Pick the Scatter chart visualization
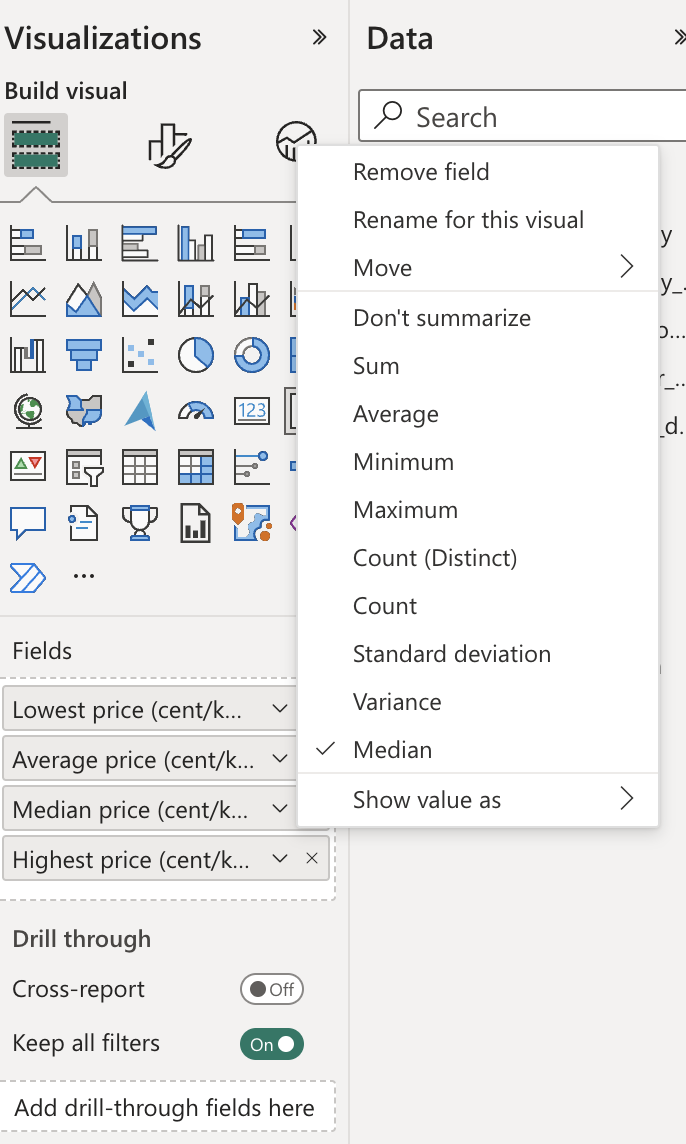The image size is (686, 1144). coord(140,354)
